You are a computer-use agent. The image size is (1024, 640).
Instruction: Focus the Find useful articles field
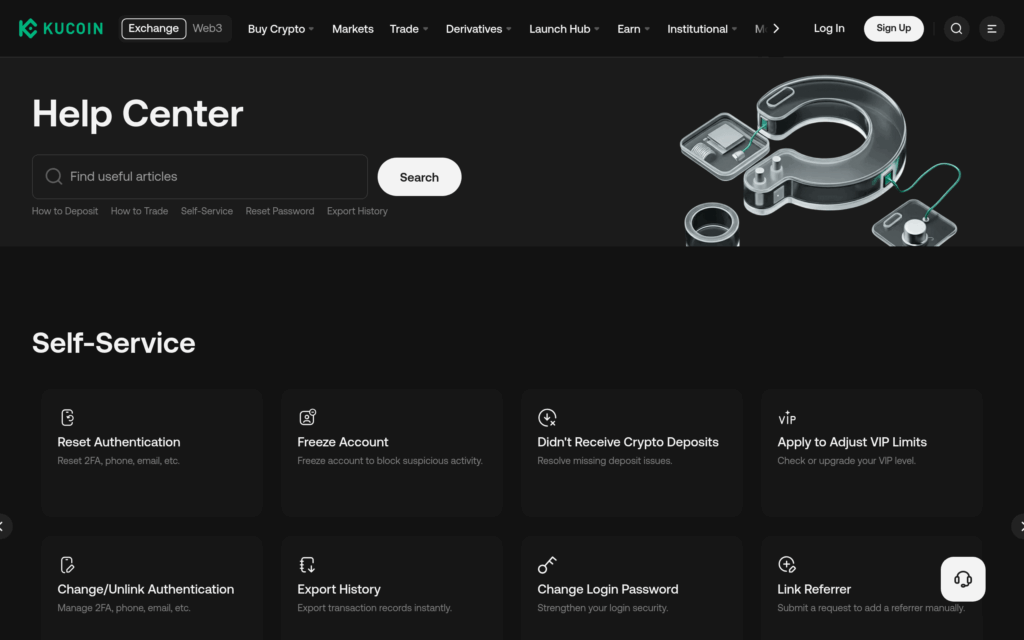coord(200,176)
